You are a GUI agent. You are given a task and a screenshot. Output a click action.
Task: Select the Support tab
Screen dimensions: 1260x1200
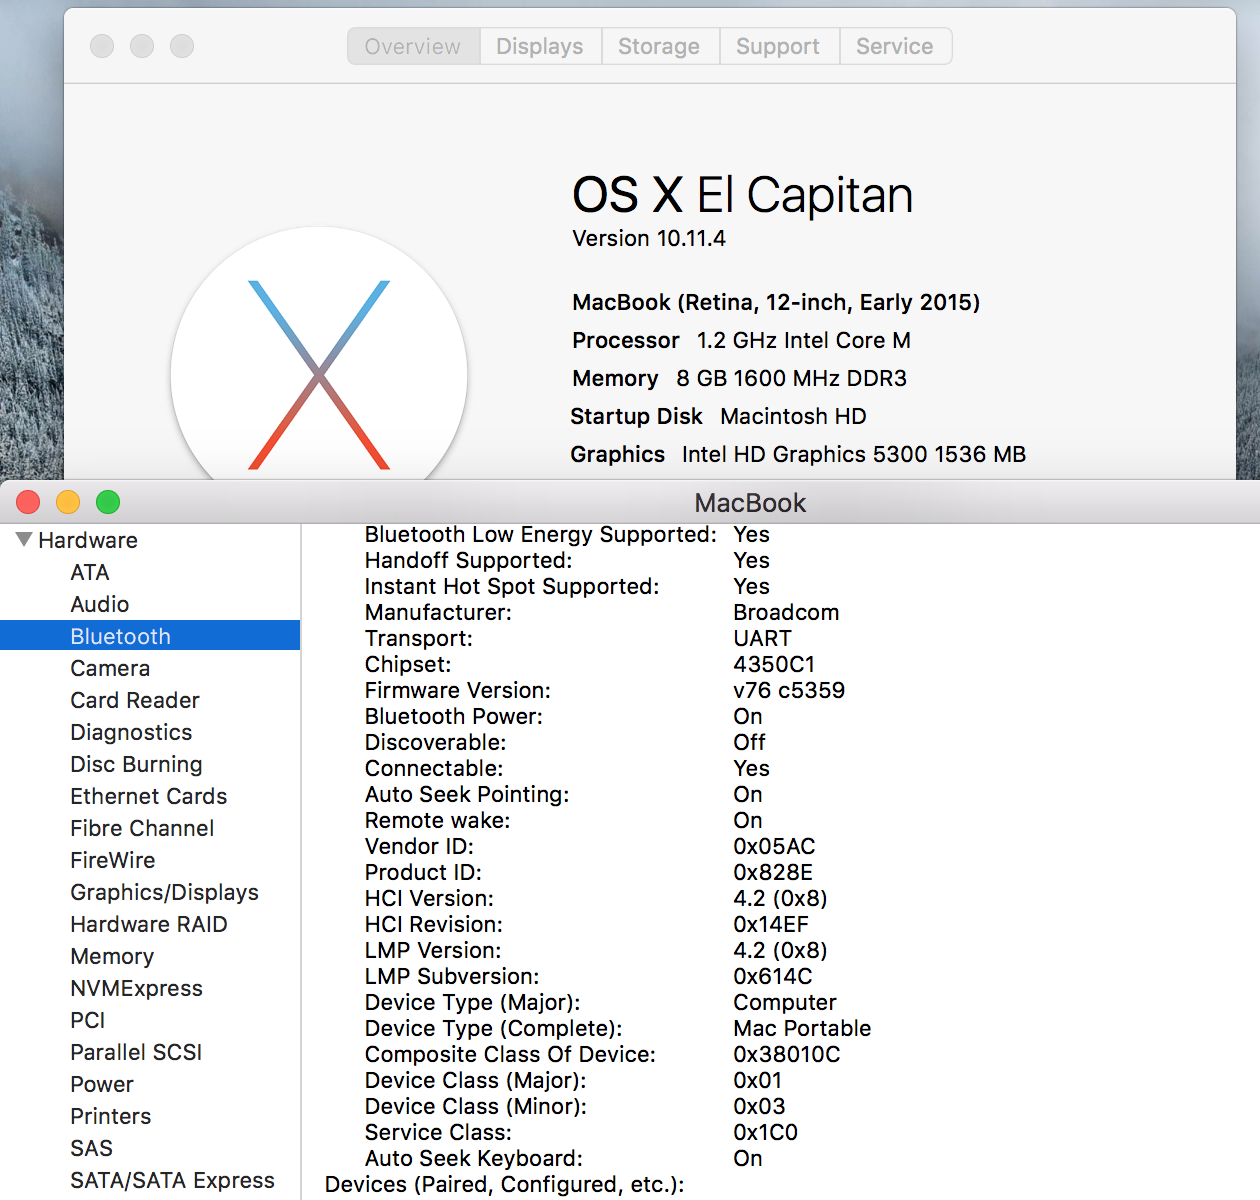tap(778, 46)
